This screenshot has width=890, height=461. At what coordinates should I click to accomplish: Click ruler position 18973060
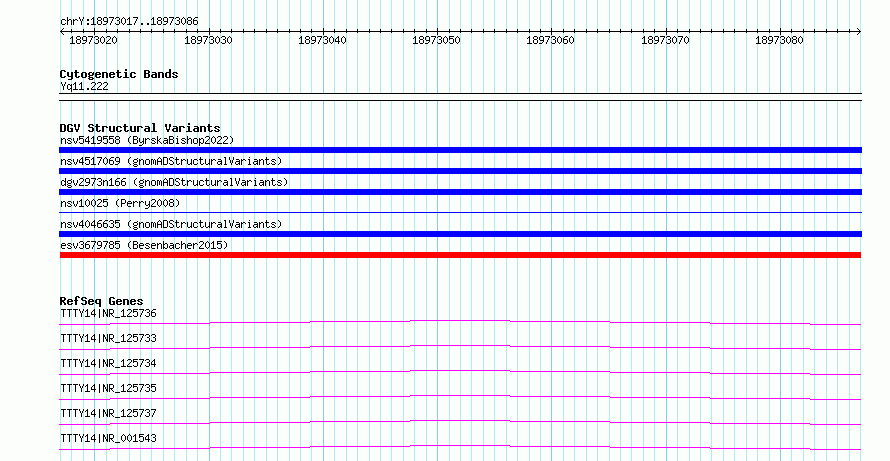[551, 40]
